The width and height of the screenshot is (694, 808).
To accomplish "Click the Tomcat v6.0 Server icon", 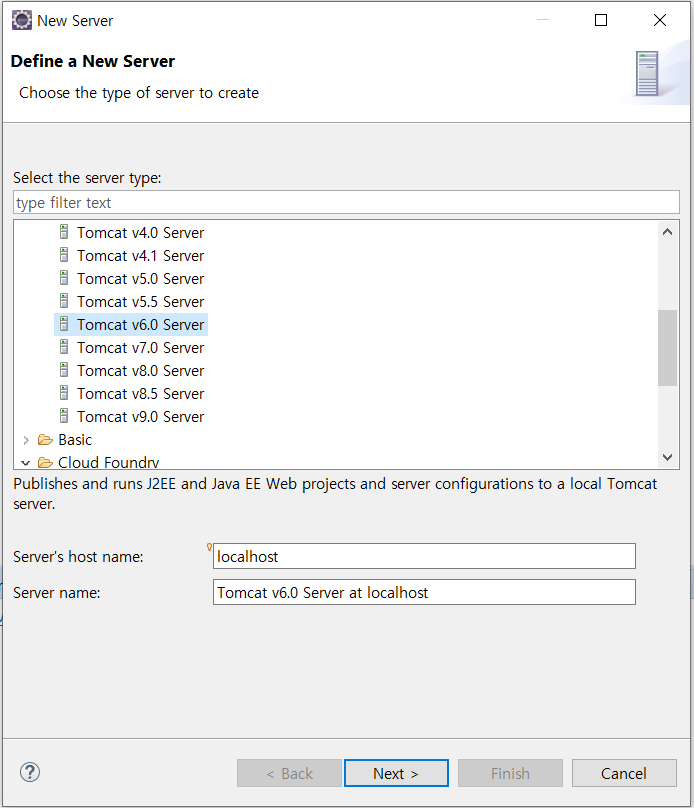I will point(64,324).
